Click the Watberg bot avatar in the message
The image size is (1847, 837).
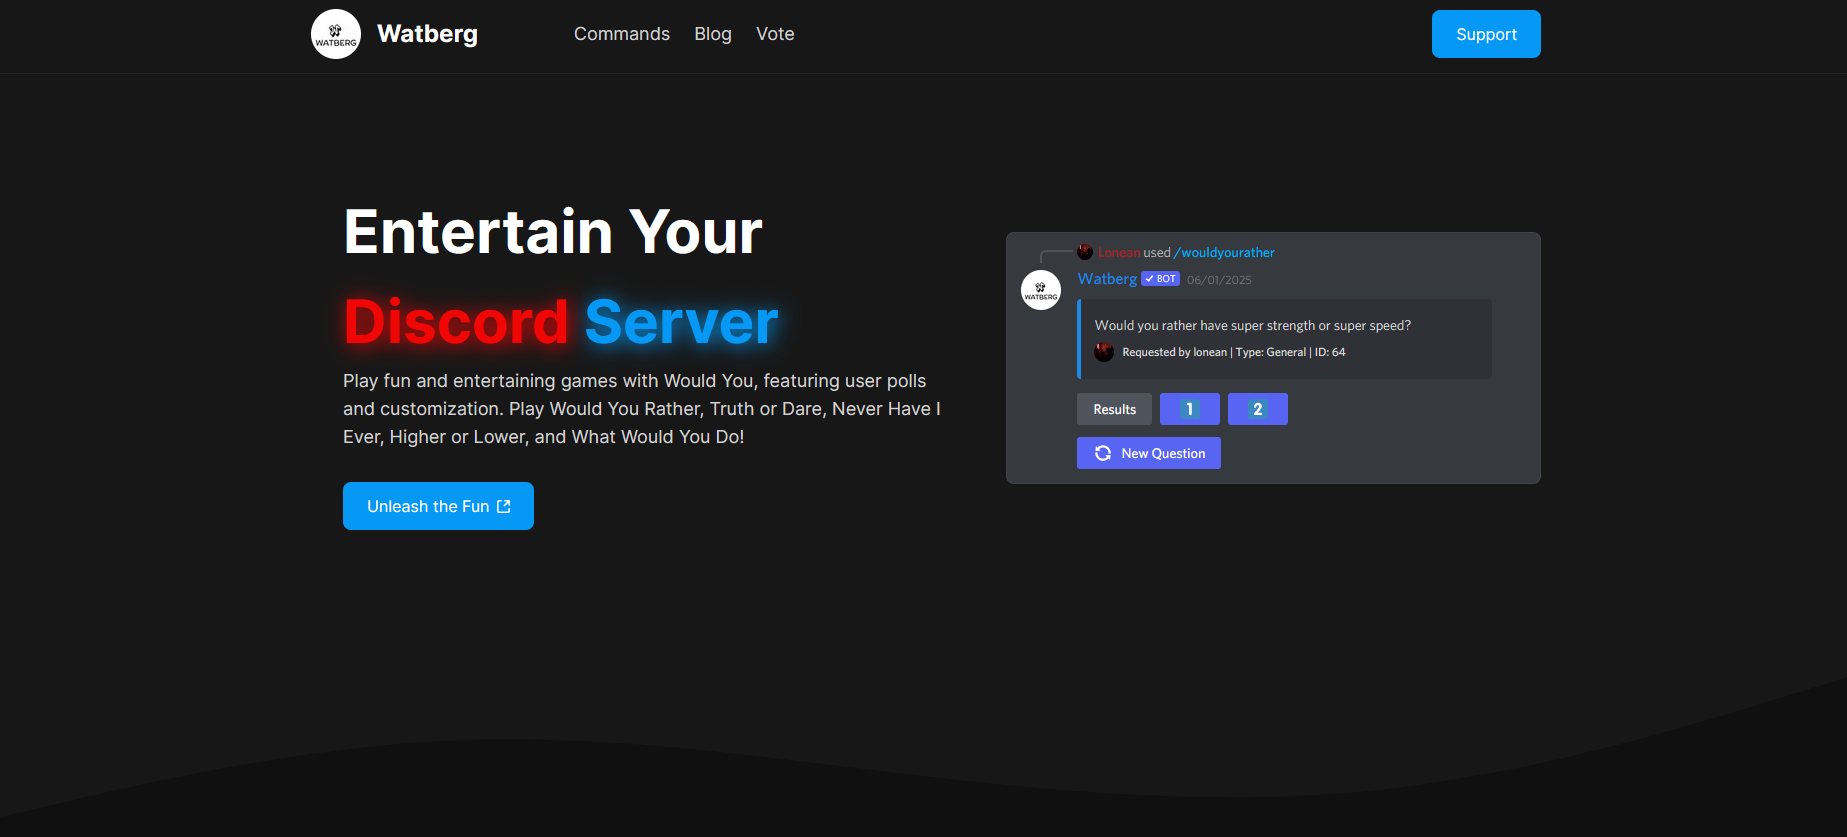[x=1040, y=290]
